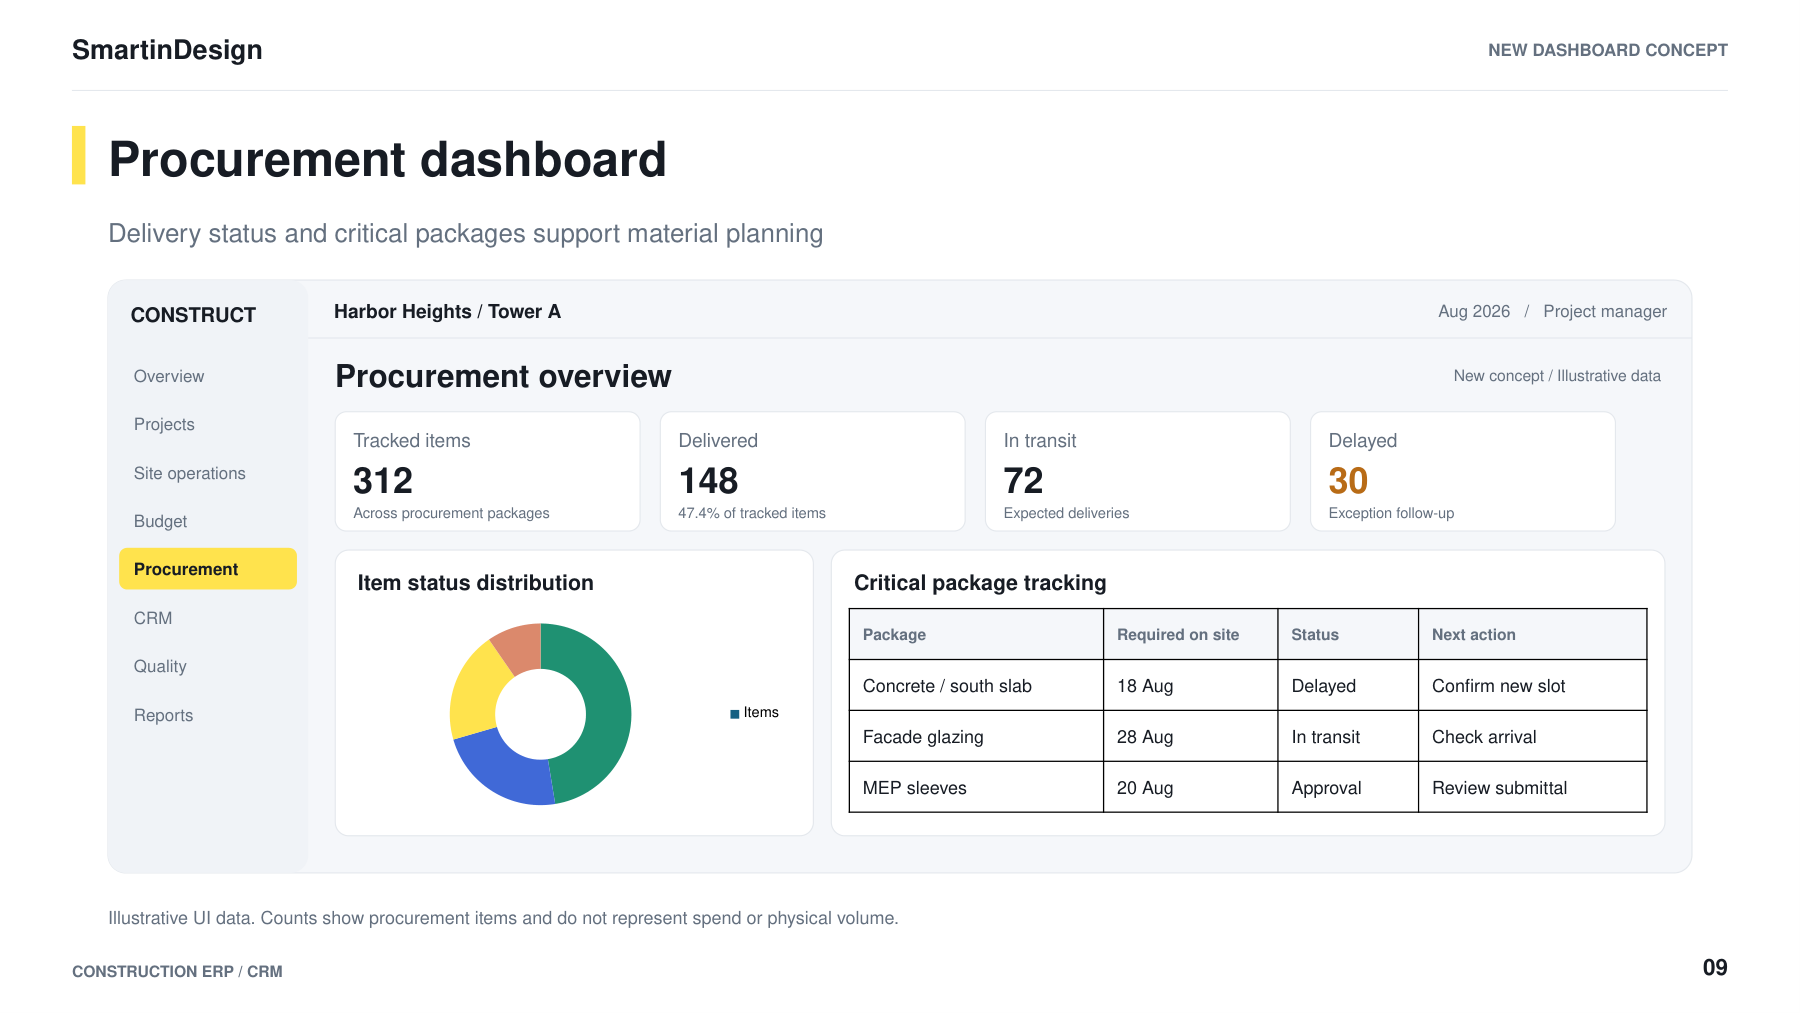The image size is (1800, 1013).
Task: Click the 18 Aug date cell
Action: pos(1190,686)
